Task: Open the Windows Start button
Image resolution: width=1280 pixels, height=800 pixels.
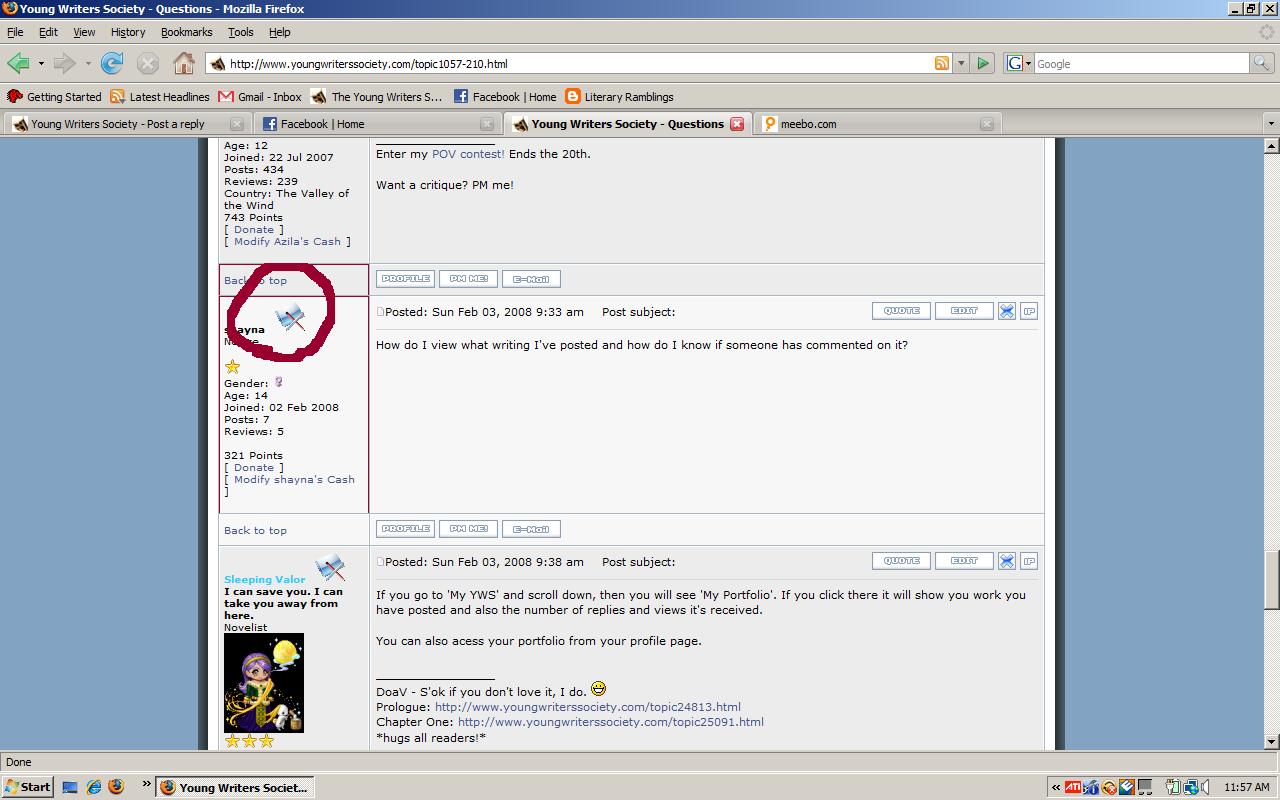Action: (x=28, y=787)
